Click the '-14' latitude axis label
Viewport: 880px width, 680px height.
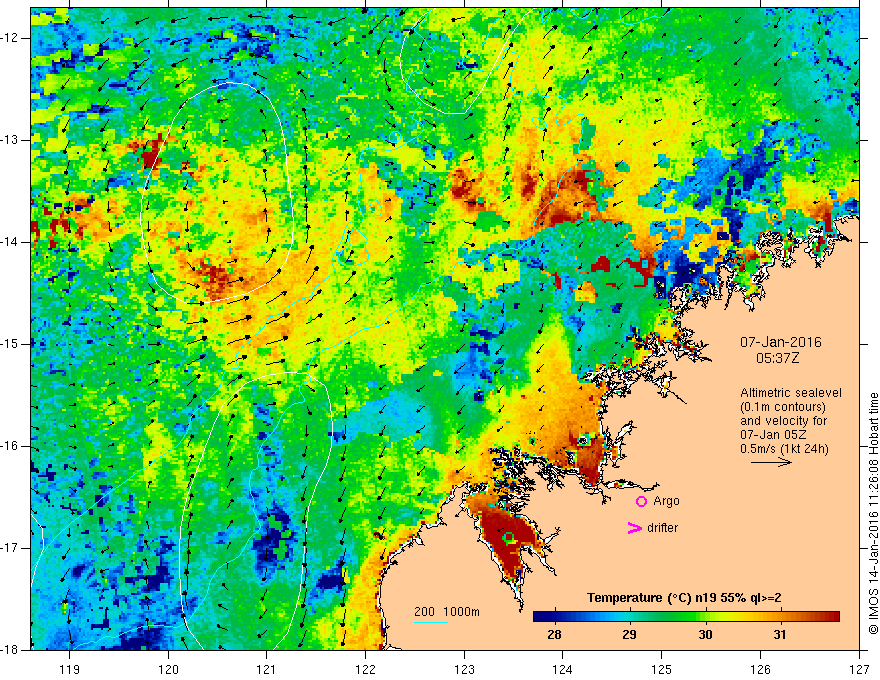[10, 242]
